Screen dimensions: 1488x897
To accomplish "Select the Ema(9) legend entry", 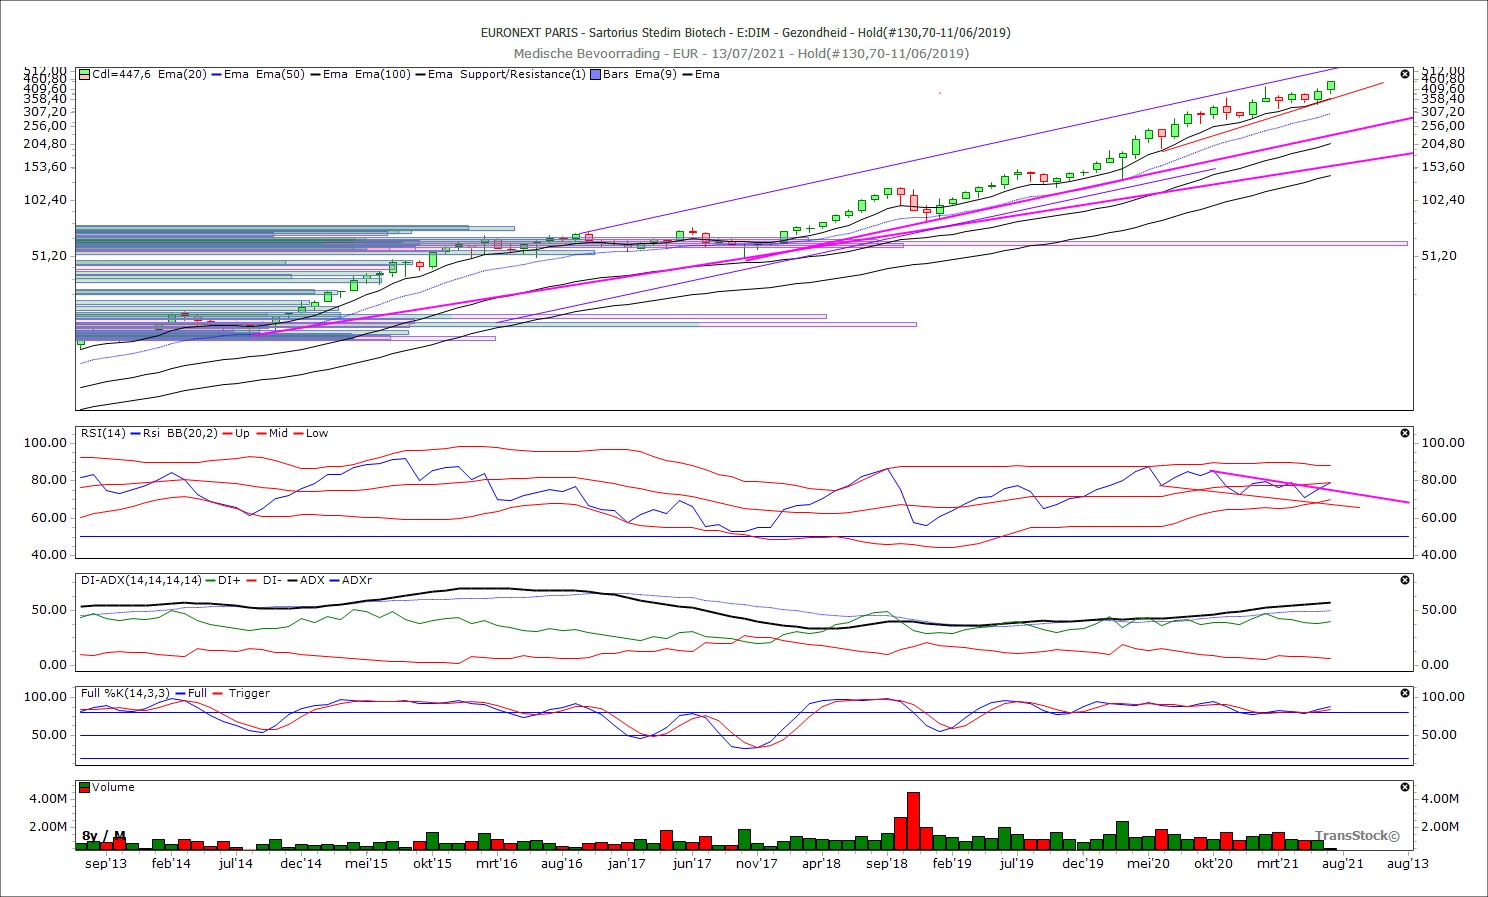I will 655,74.
